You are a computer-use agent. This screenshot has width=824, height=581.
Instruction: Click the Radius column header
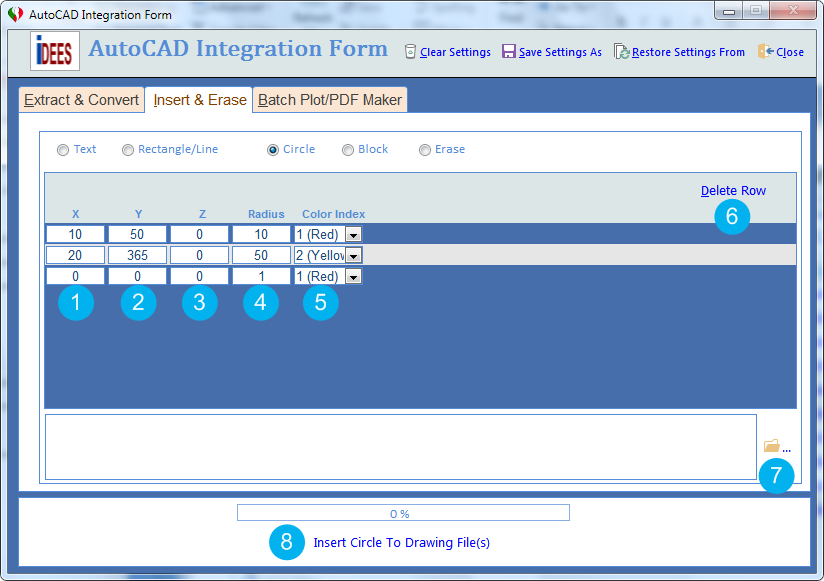pyautogui.click(x=266, y=214)
